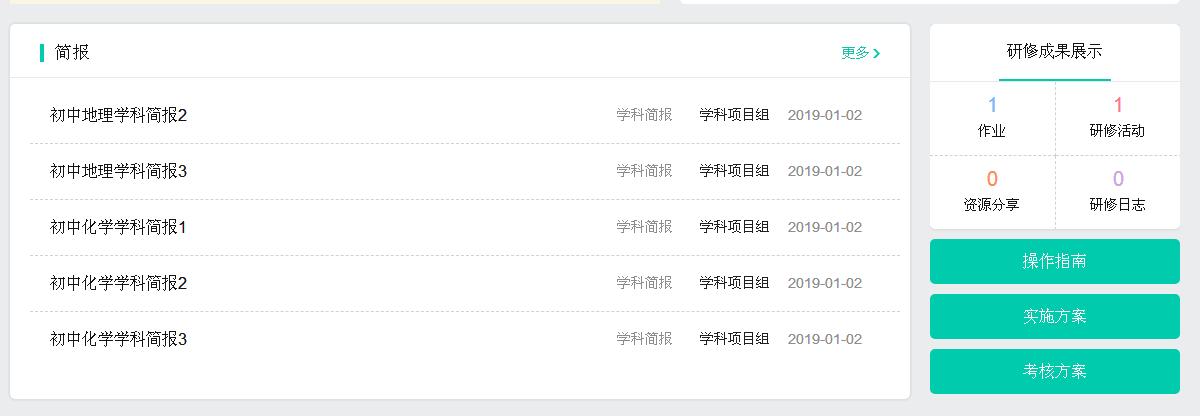Image resolution: width=1200 pixels, height=416 pixels.
Task: Click the 简报 section heading
Action: point(72,53)
